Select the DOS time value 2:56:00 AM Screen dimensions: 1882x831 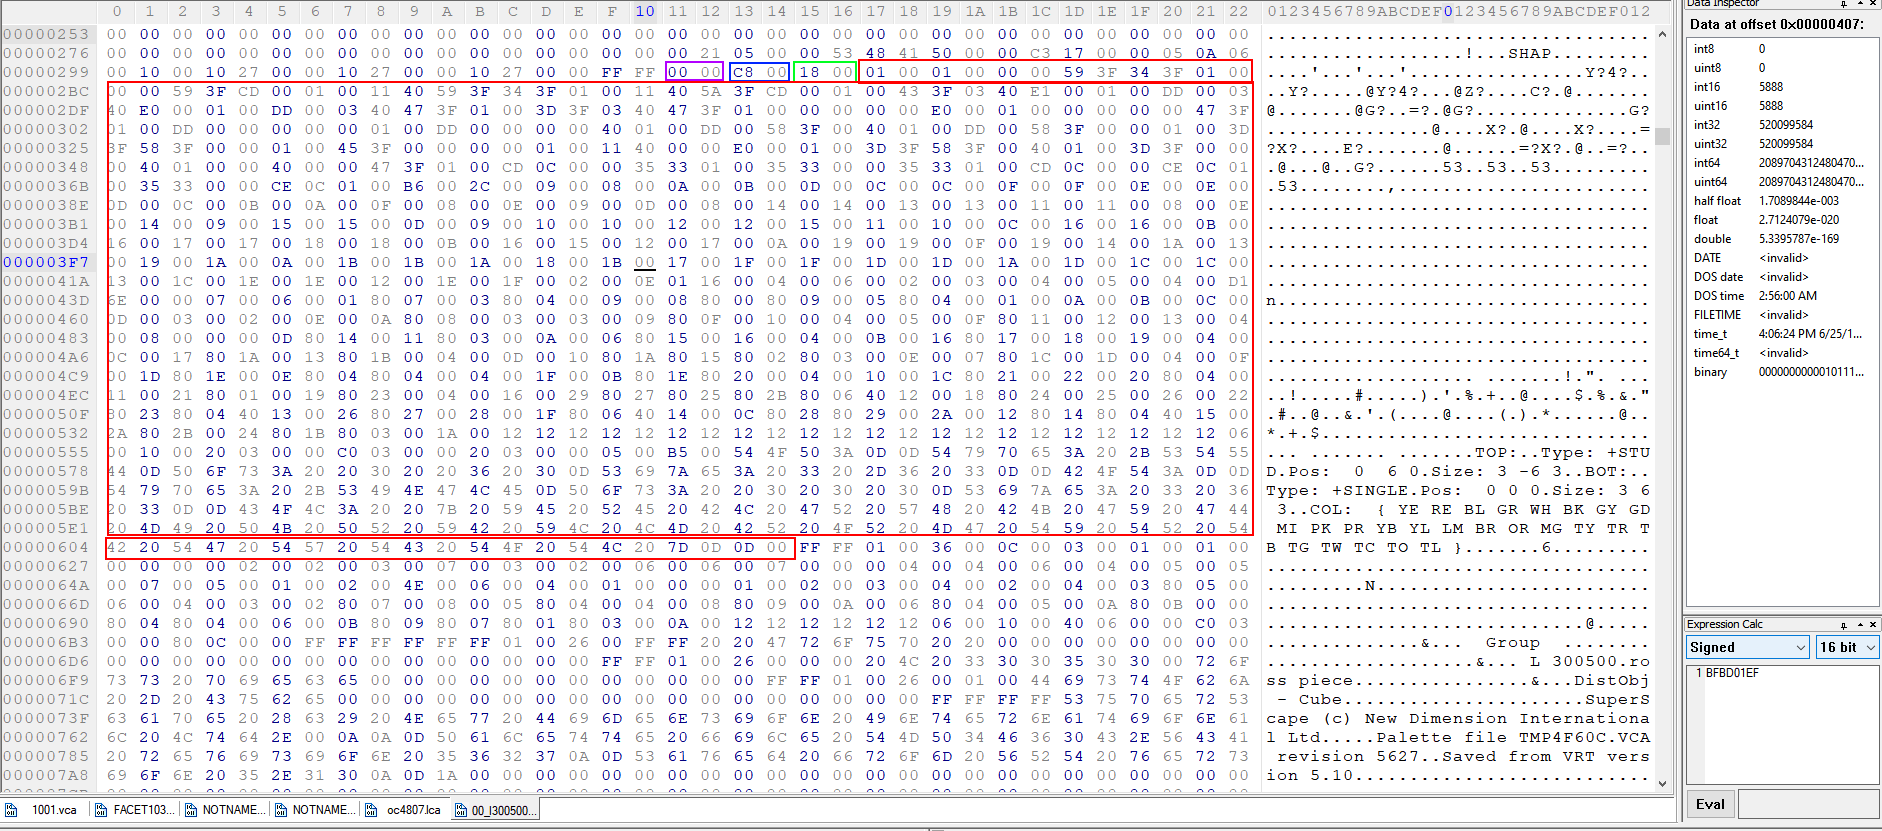click(x=1788, y=296)
